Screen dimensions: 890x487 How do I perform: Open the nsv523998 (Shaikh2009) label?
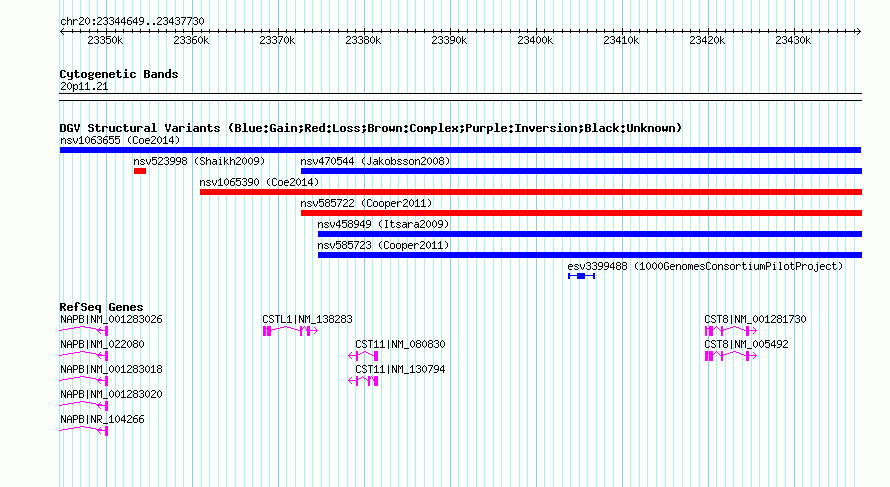(x=199, y=161)
